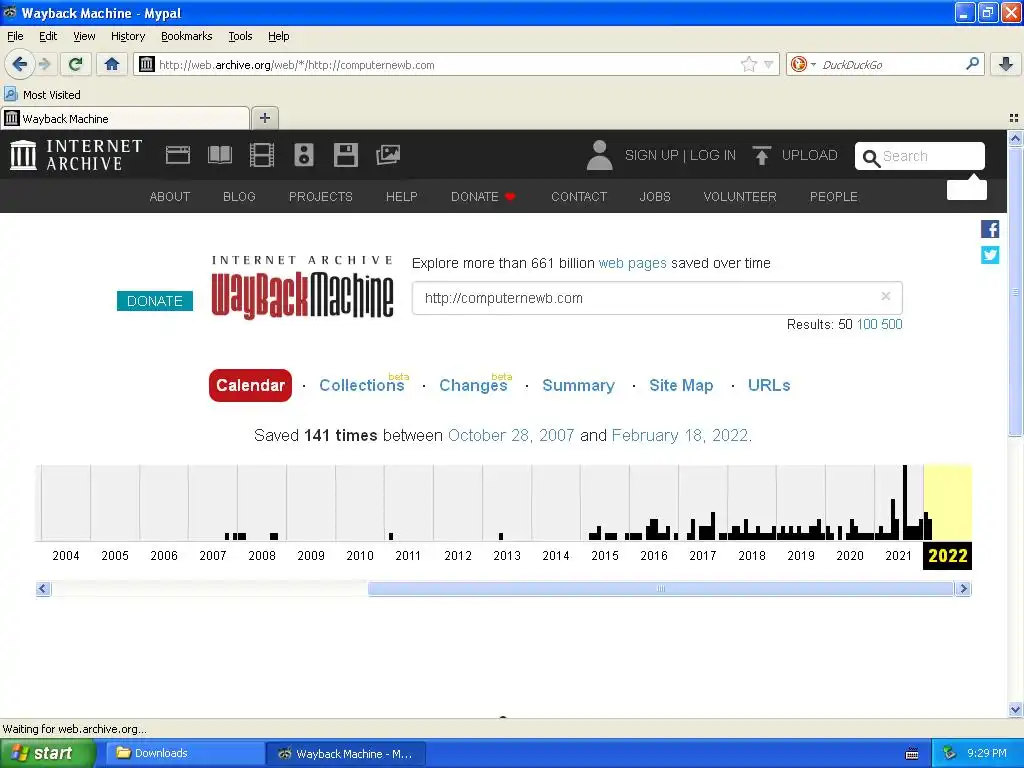Click the UPLOAD button
Image resolution: width=1024 pixels, height=768 pixels.
pos(795,155)
